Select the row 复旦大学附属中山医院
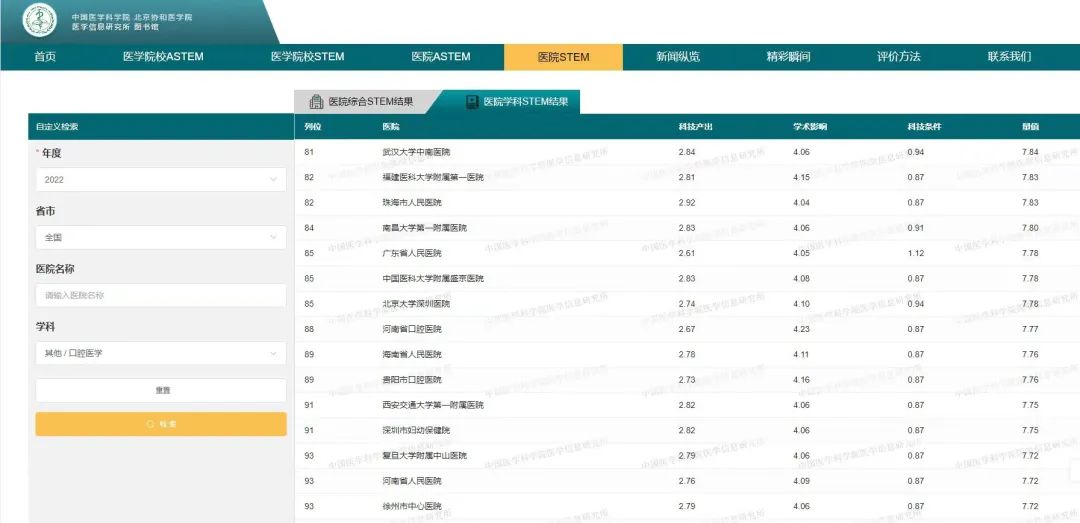 (687, 455)
